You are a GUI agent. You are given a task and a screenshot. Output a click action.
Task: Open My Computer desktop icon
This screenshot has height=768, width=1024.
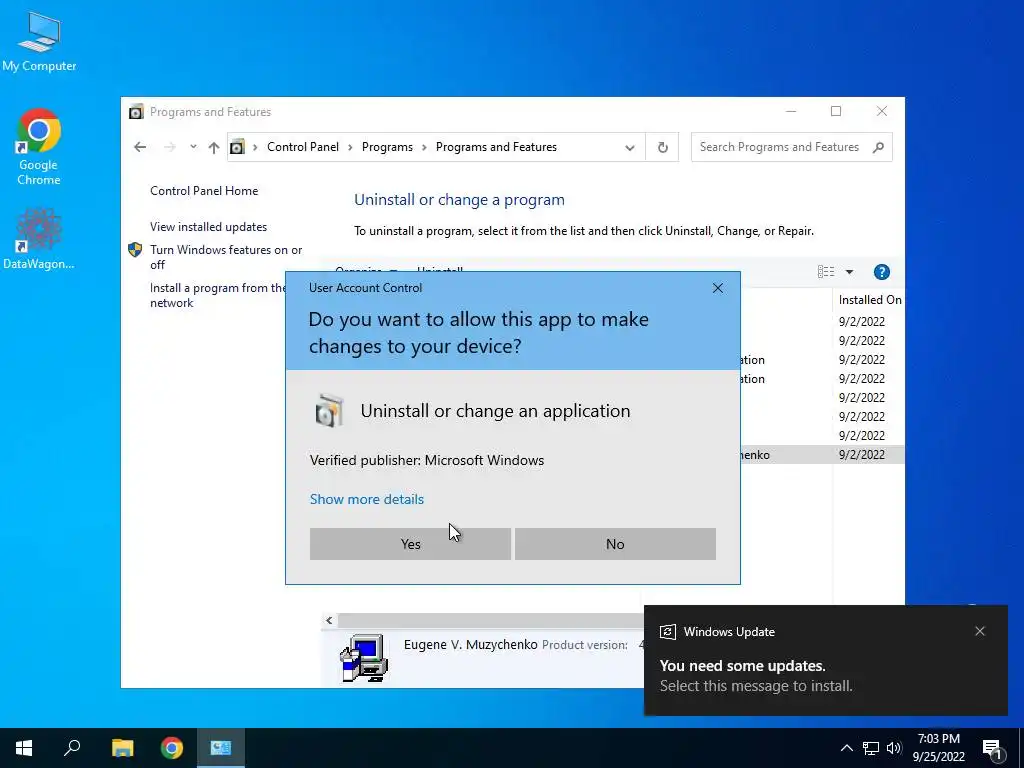pyautogui.click(x=39, y=41)
